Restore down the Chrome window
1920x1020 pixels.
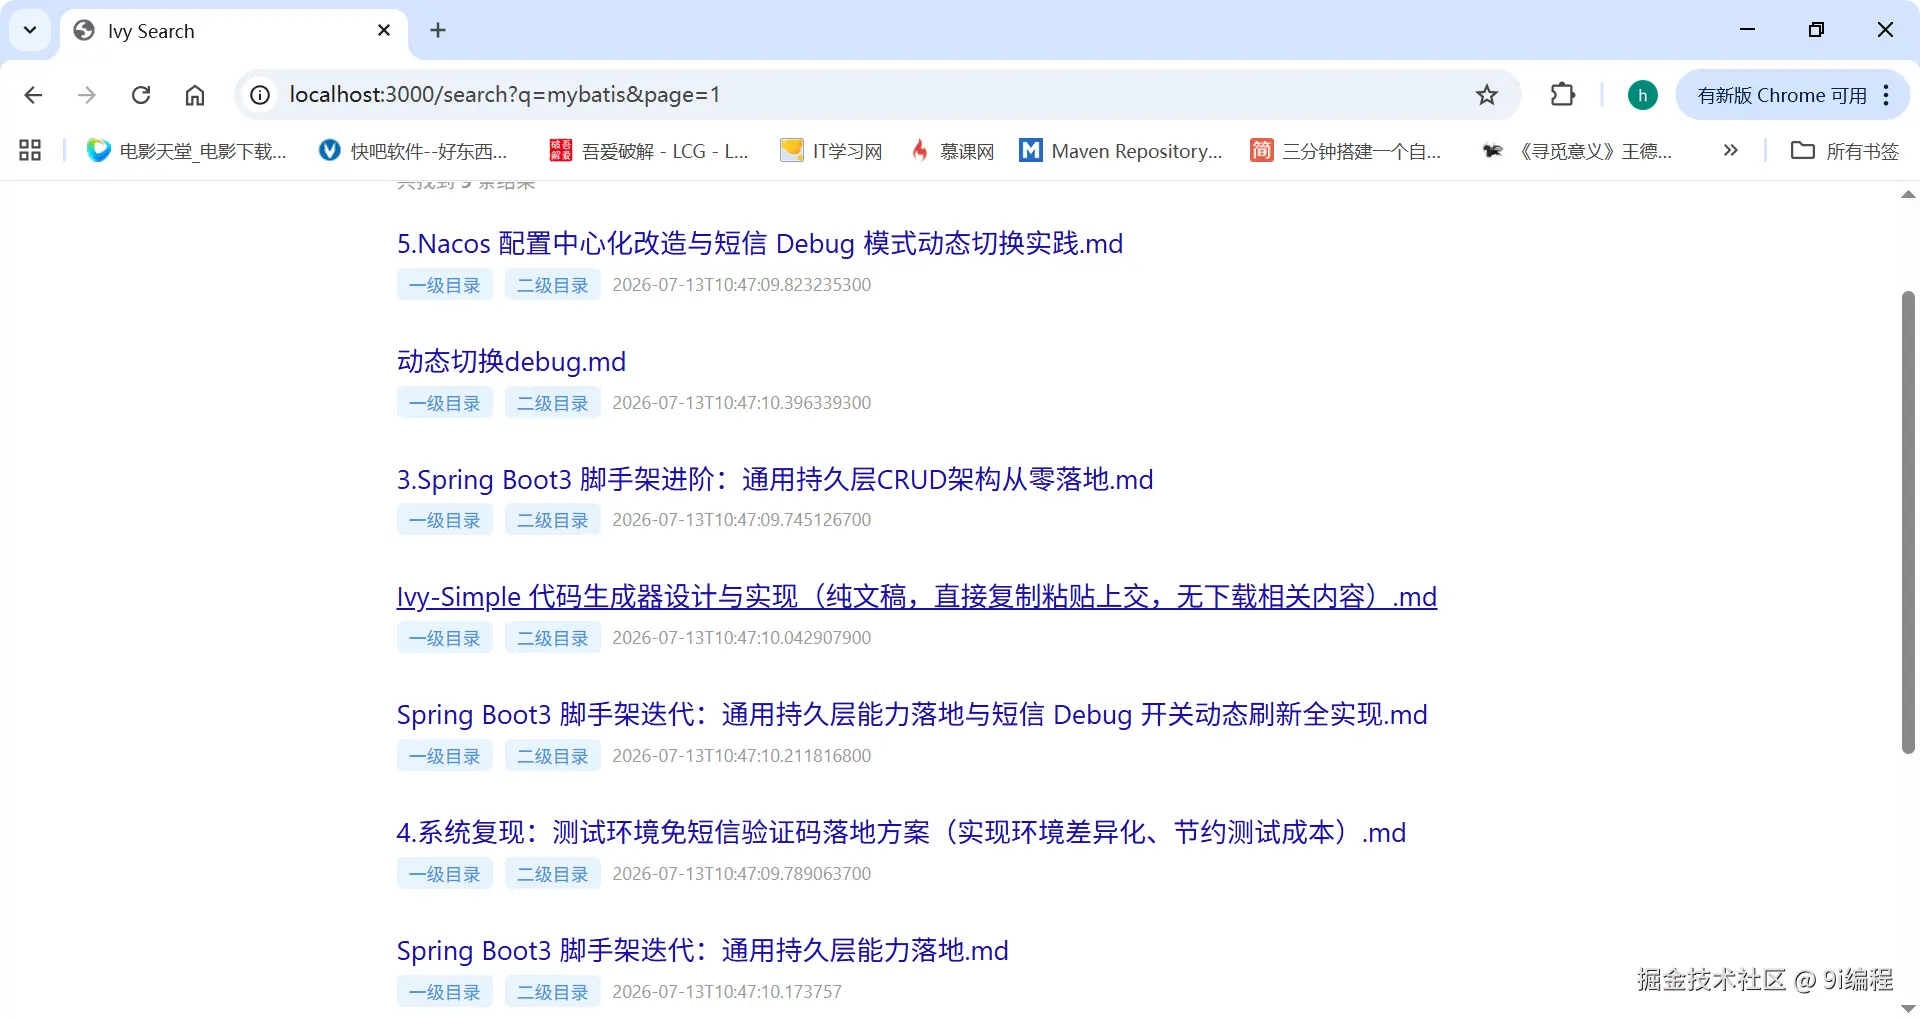1817,30
